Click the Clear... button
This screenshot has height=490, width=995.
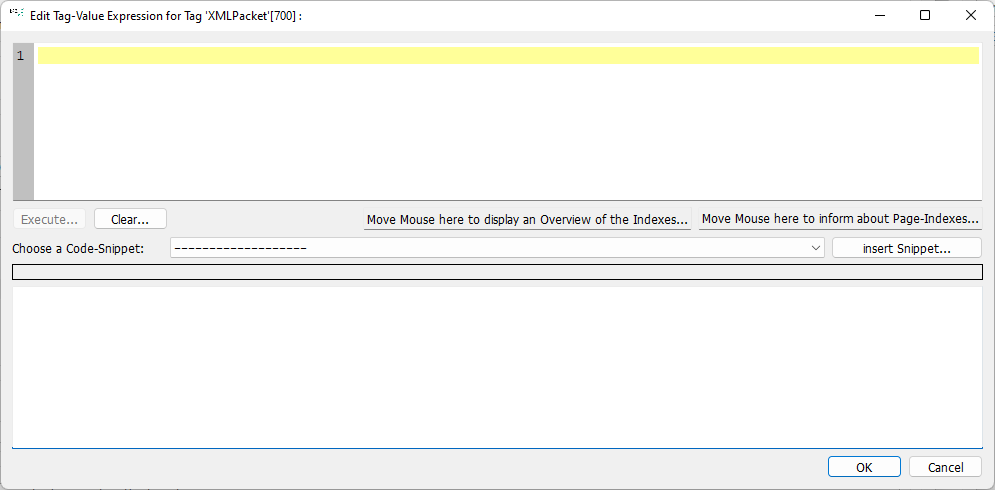(130, 219)
